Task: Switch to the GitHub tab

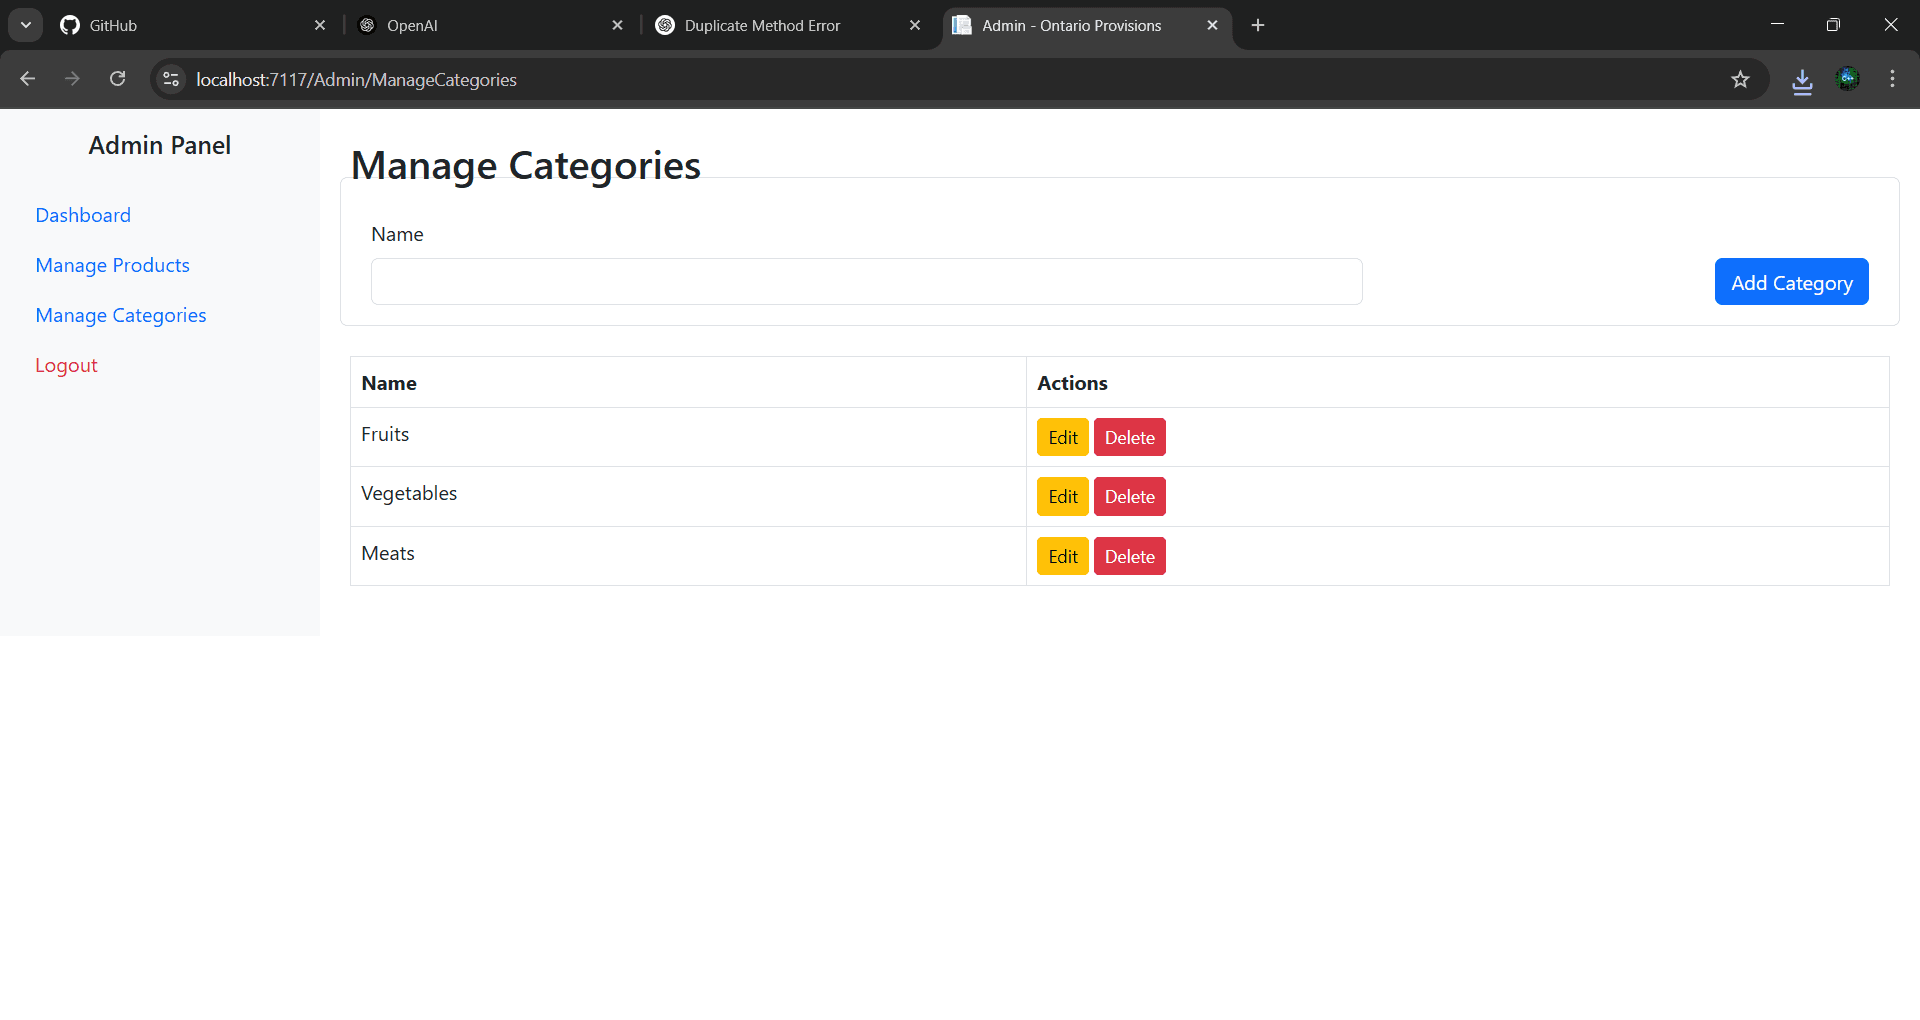Action: 180,25
